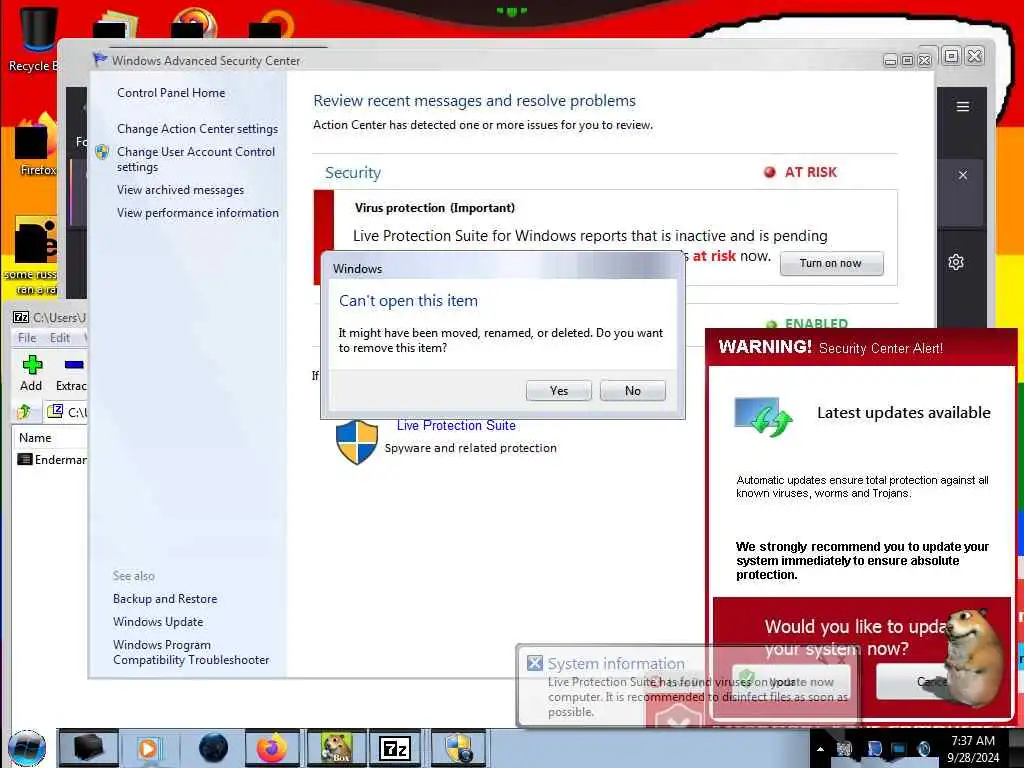Image resolution: width=1024 pixels, height=768 pixels.
Task: Click the up-folder arrow icon in 7-Zip
Action: click(x=24, y=411)
